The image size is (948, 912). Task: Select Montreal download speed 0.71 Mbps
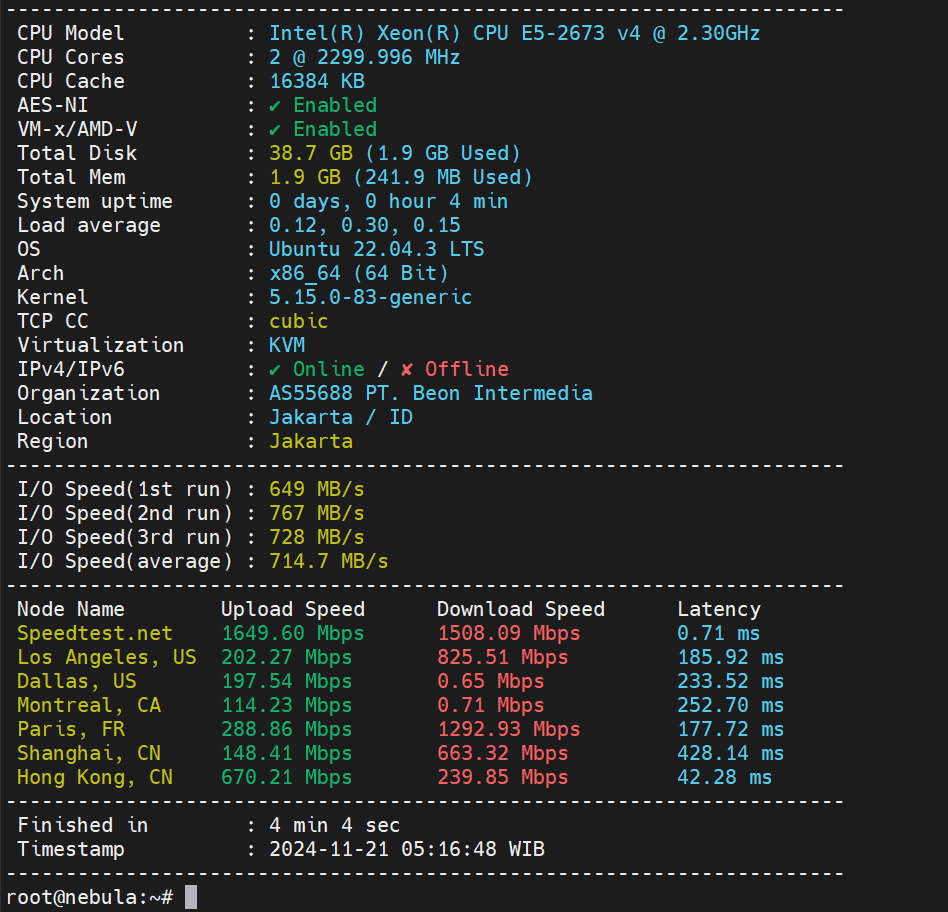pos(491,705)
